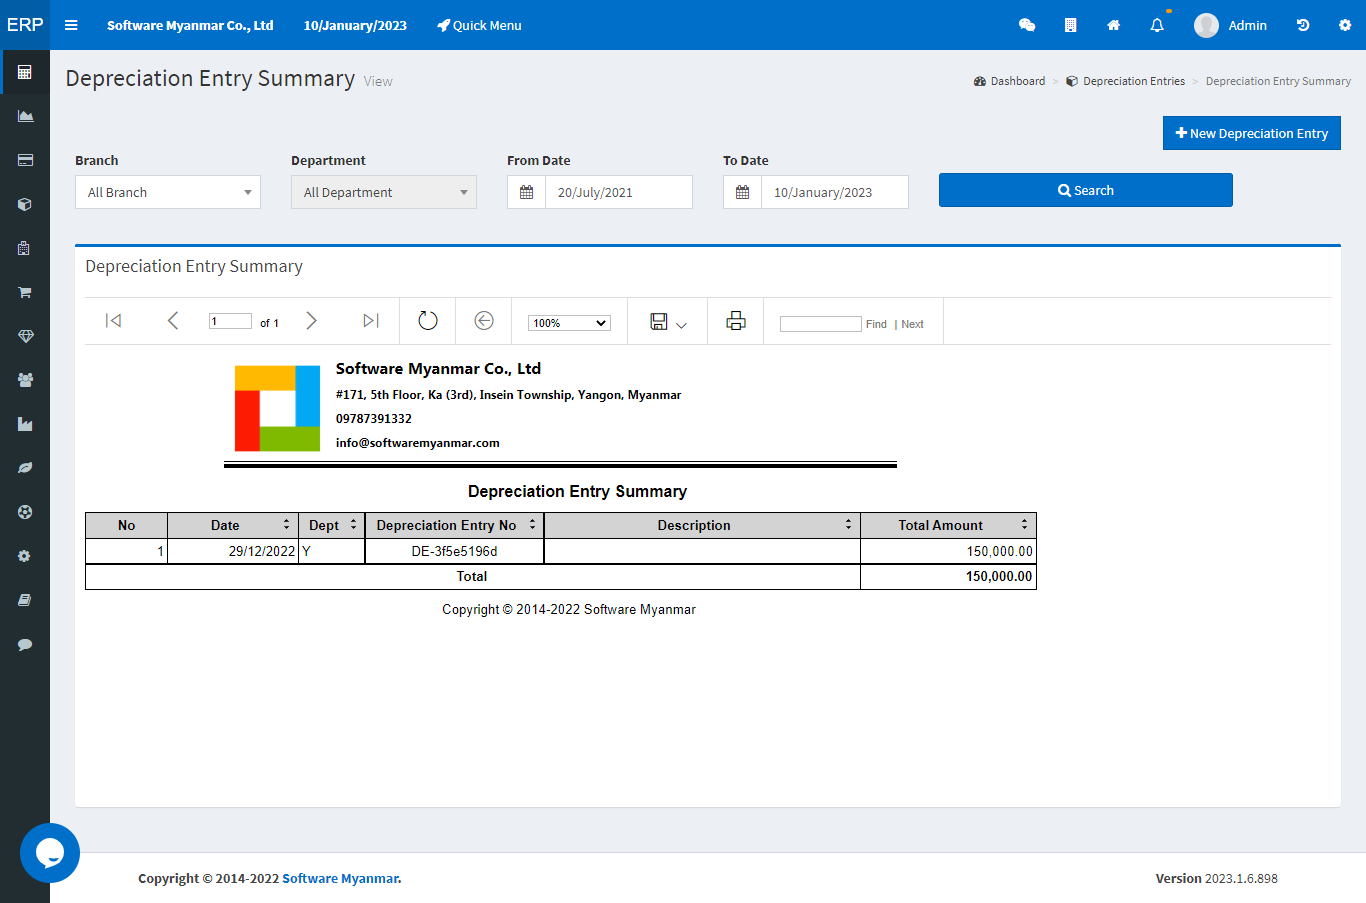The image size is (1366, 903).
Task: Open the Quick Menu
Action: tap(479, 25)
